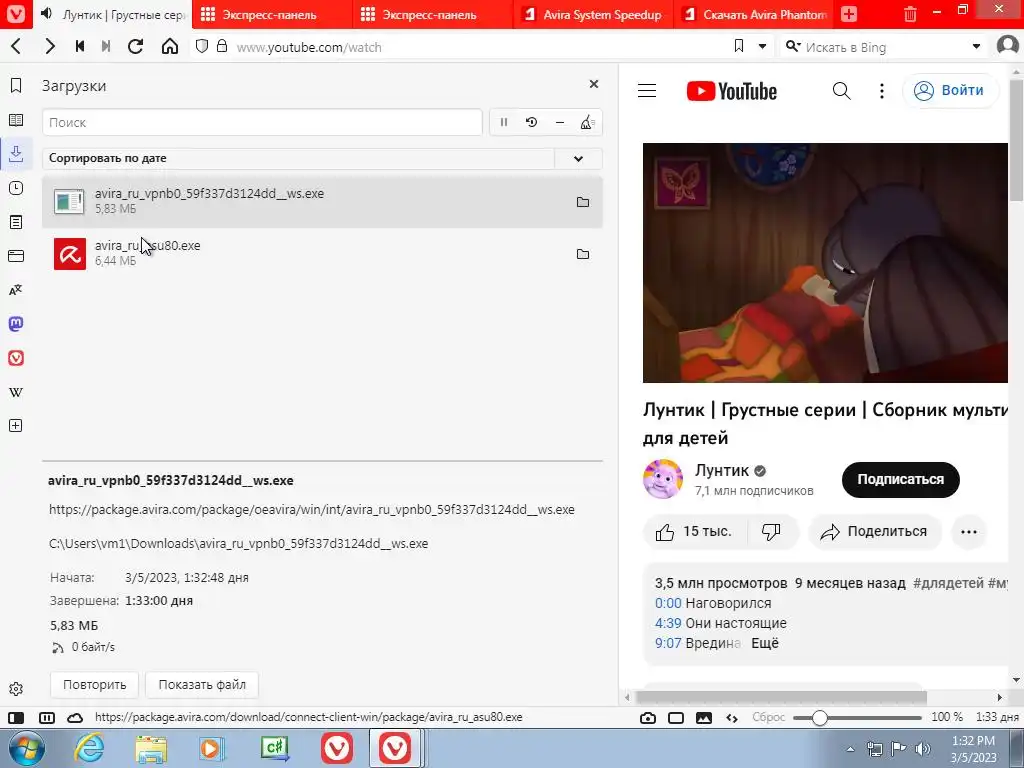Click the Поделиться share button

(875, 532)
